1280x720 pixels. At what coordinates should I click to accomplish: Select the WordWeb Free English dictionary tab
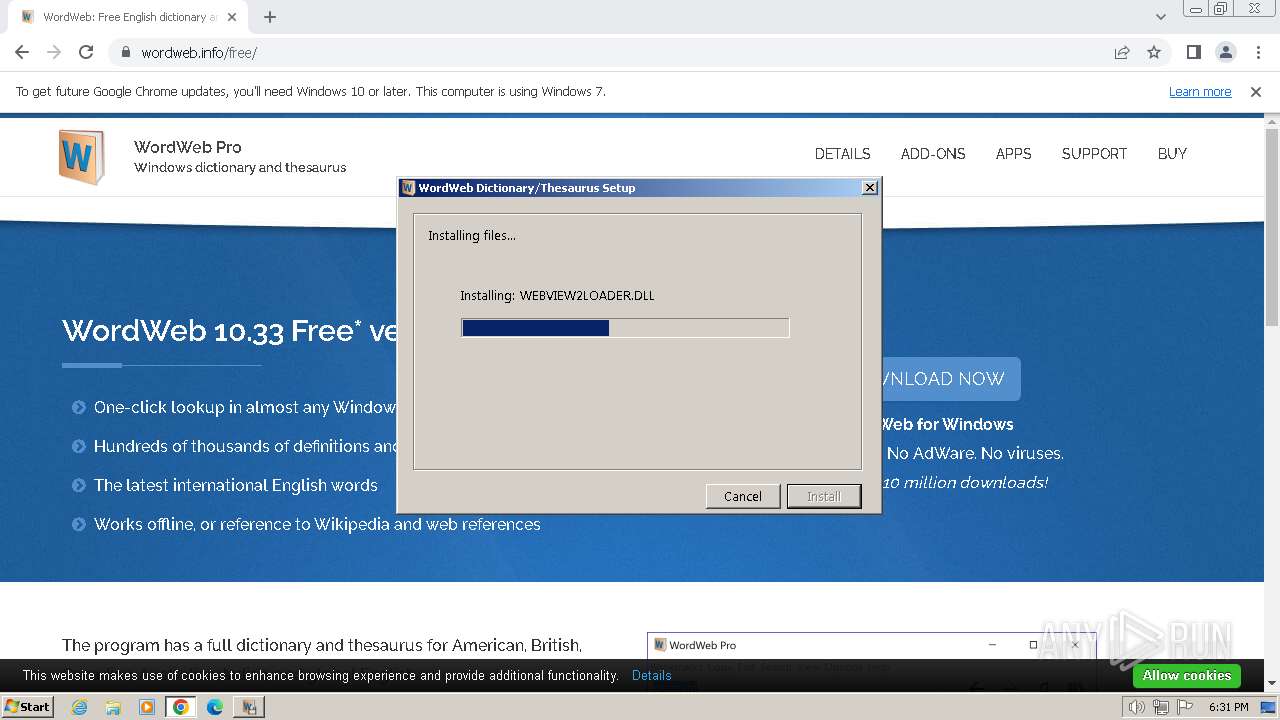(x=130, y=17)
